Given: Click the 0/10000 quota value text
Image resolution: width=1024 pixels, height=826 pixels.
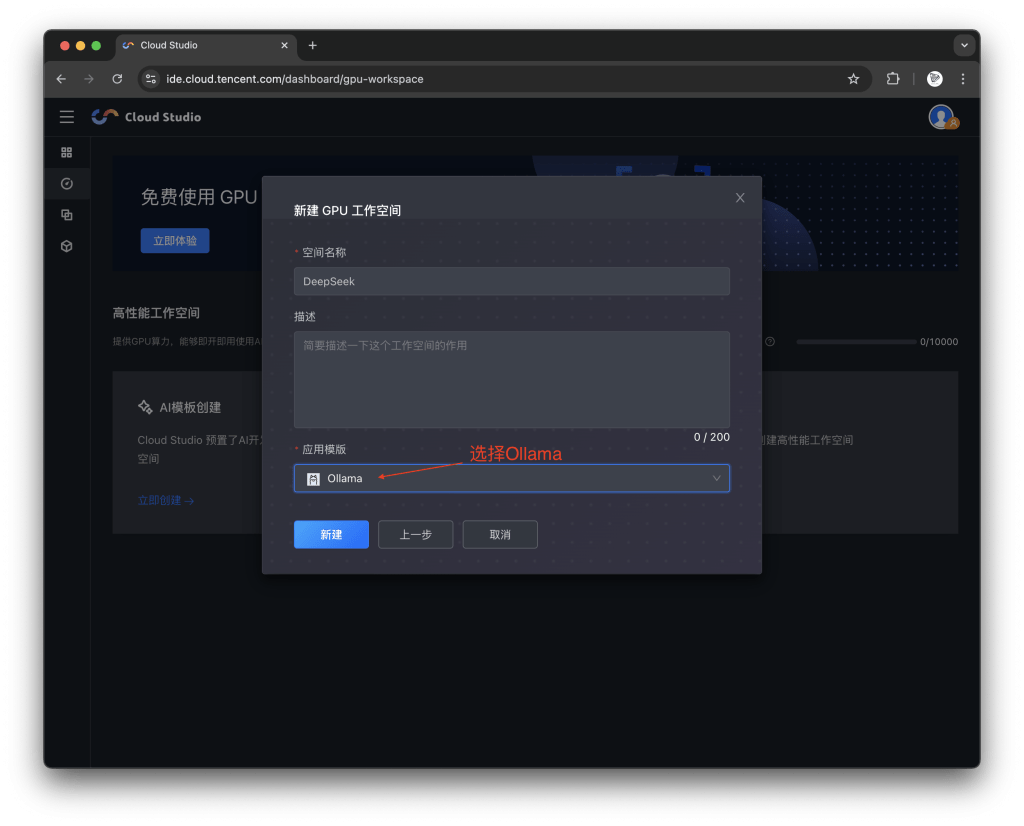Looking at the screenshot, I should 938,342.
